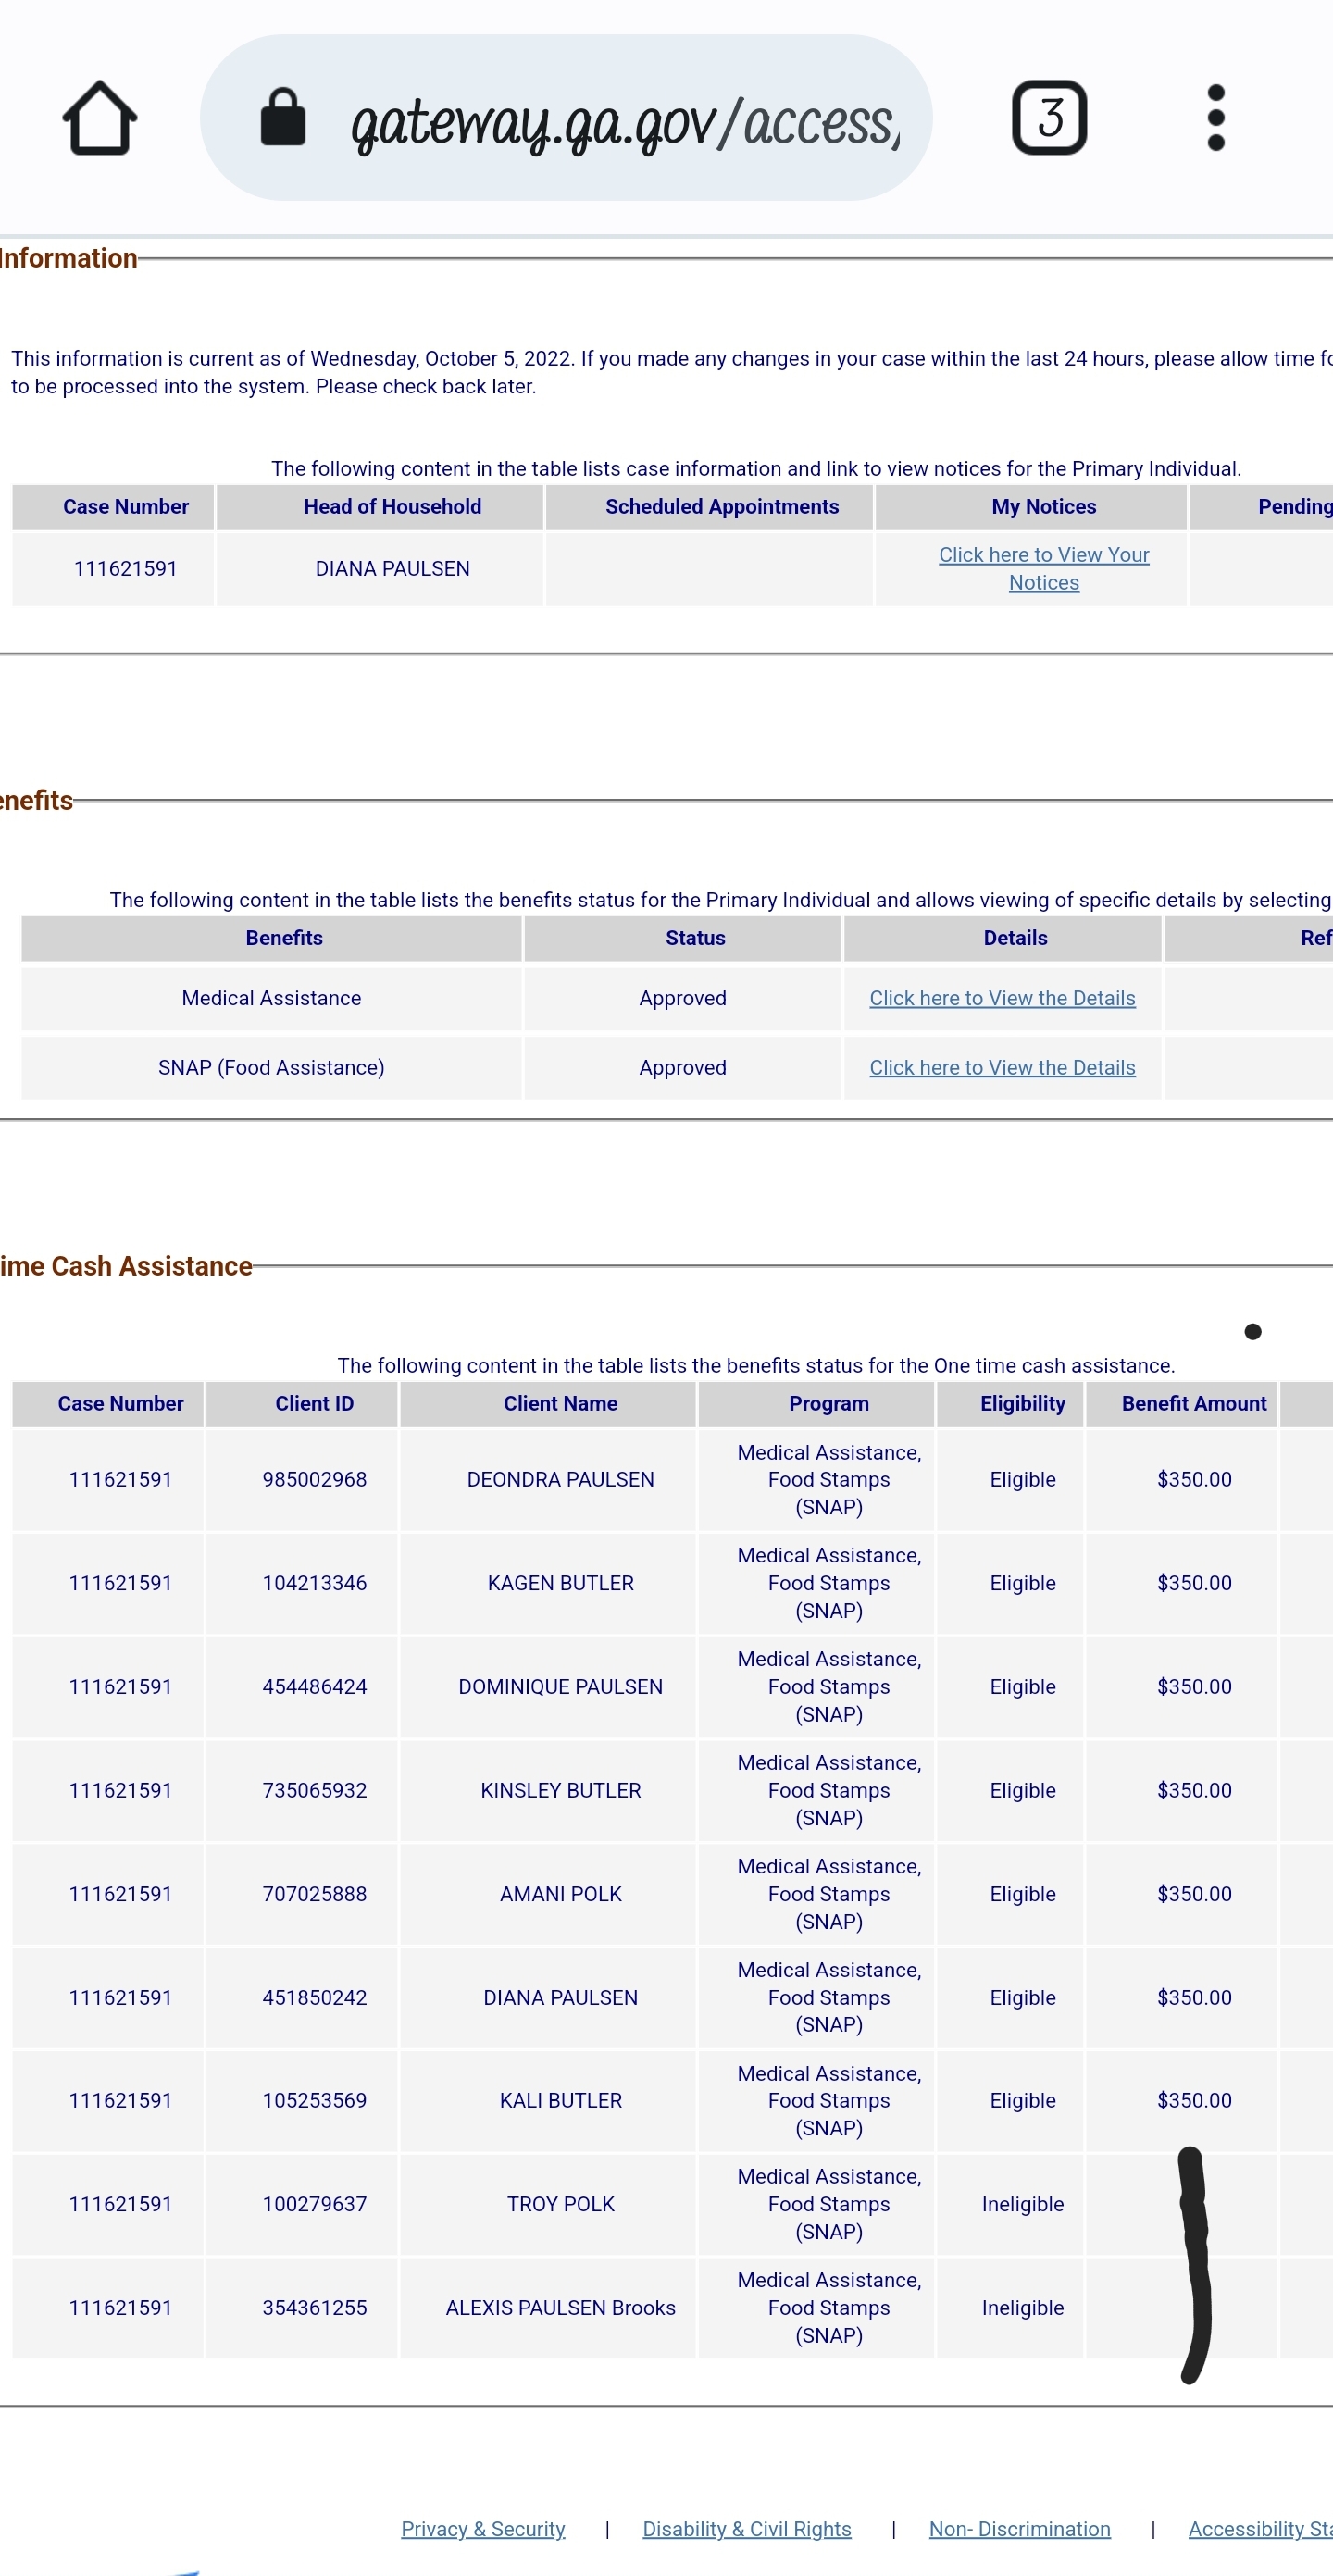Select the Medical Assistance benefit cell

click(271, 998)
